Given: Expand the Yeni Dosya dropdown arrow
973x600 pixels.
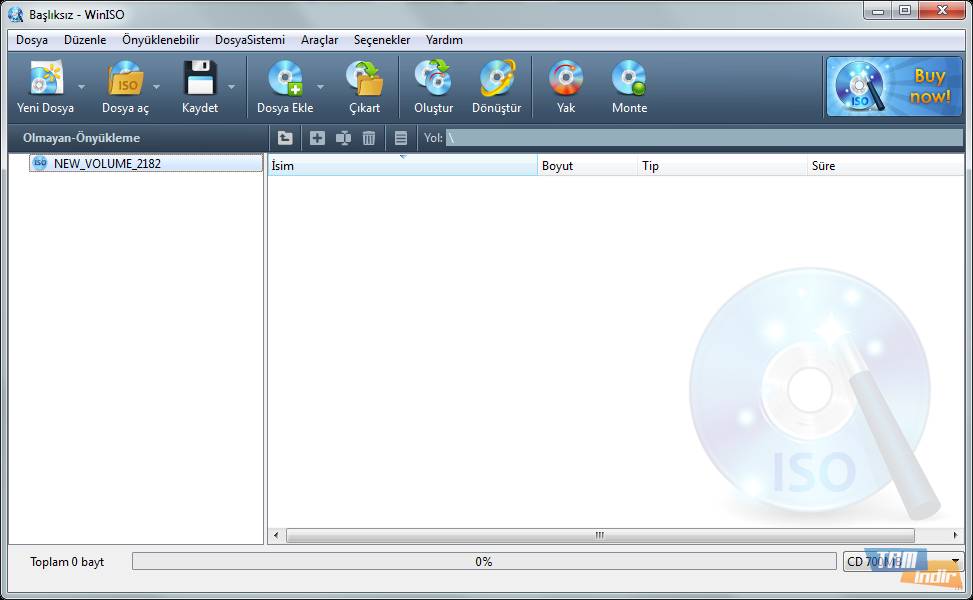Looking at the screenshot, I should tap(80, 86).
